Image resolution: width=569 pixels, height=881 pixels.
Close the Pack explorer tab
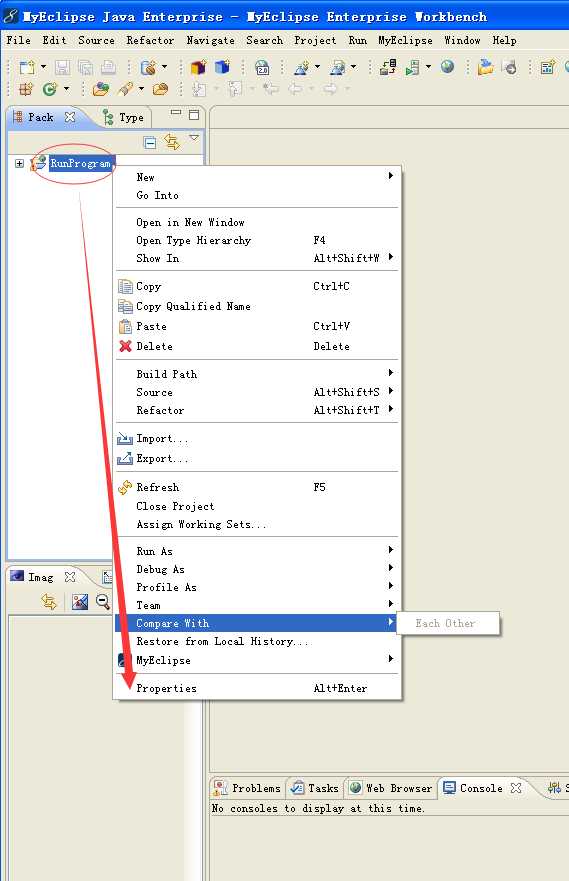(70, 117)
